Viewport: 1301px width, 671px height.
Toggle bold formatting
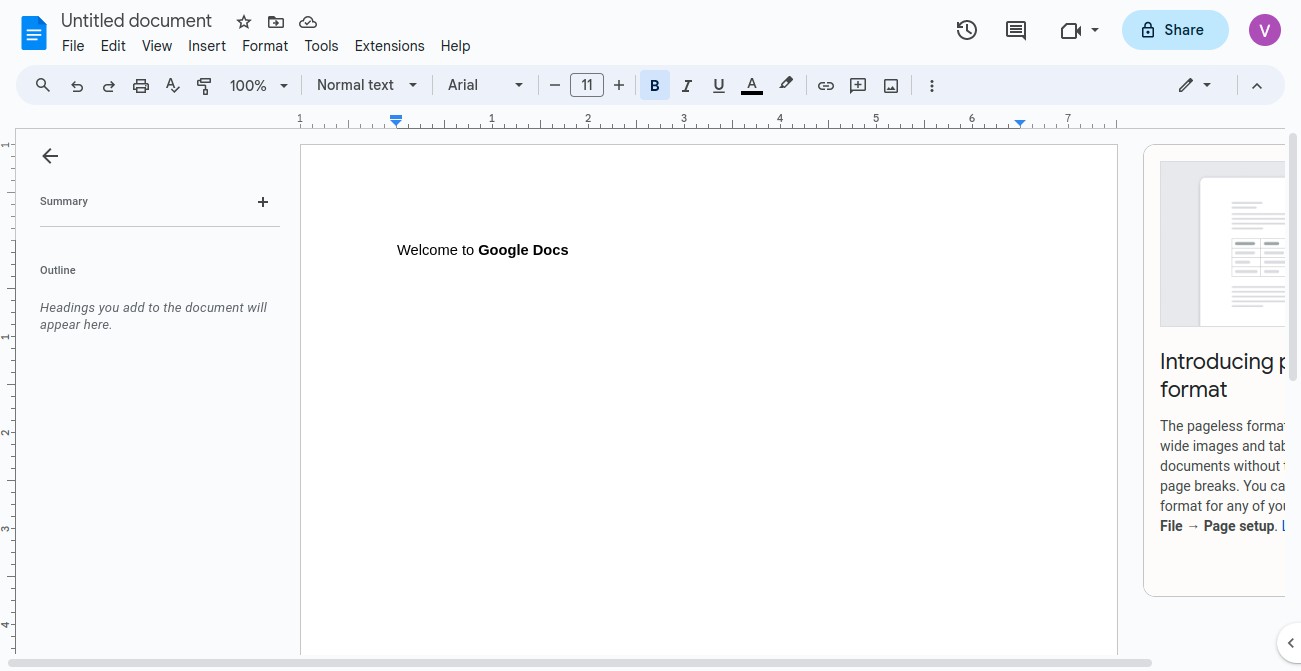click(x=654, y=85)
